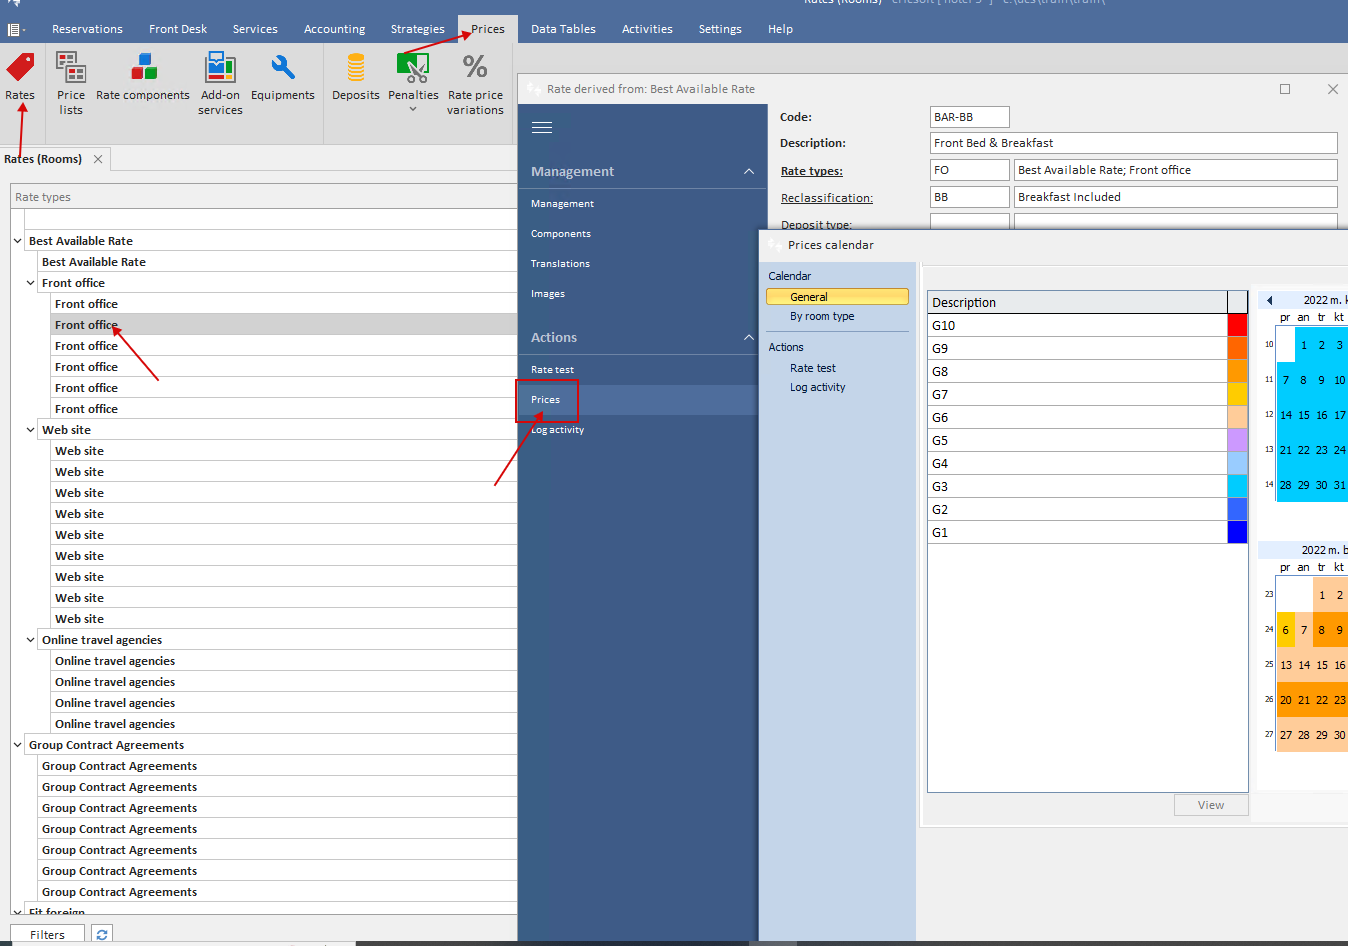Select the first Online travel agencies child row
The width and height of the screenshot is (1348, 946).
[283, 661]
